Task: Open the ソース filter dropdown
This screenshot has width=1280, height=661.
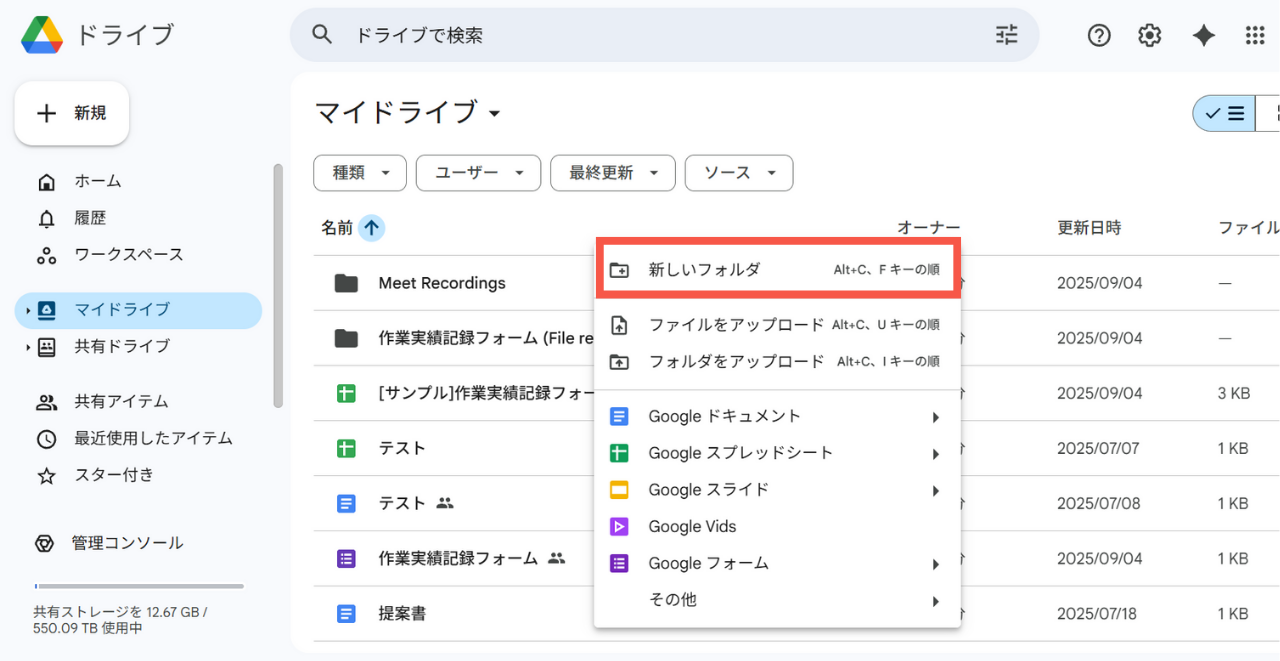Action: click(738, 172)
